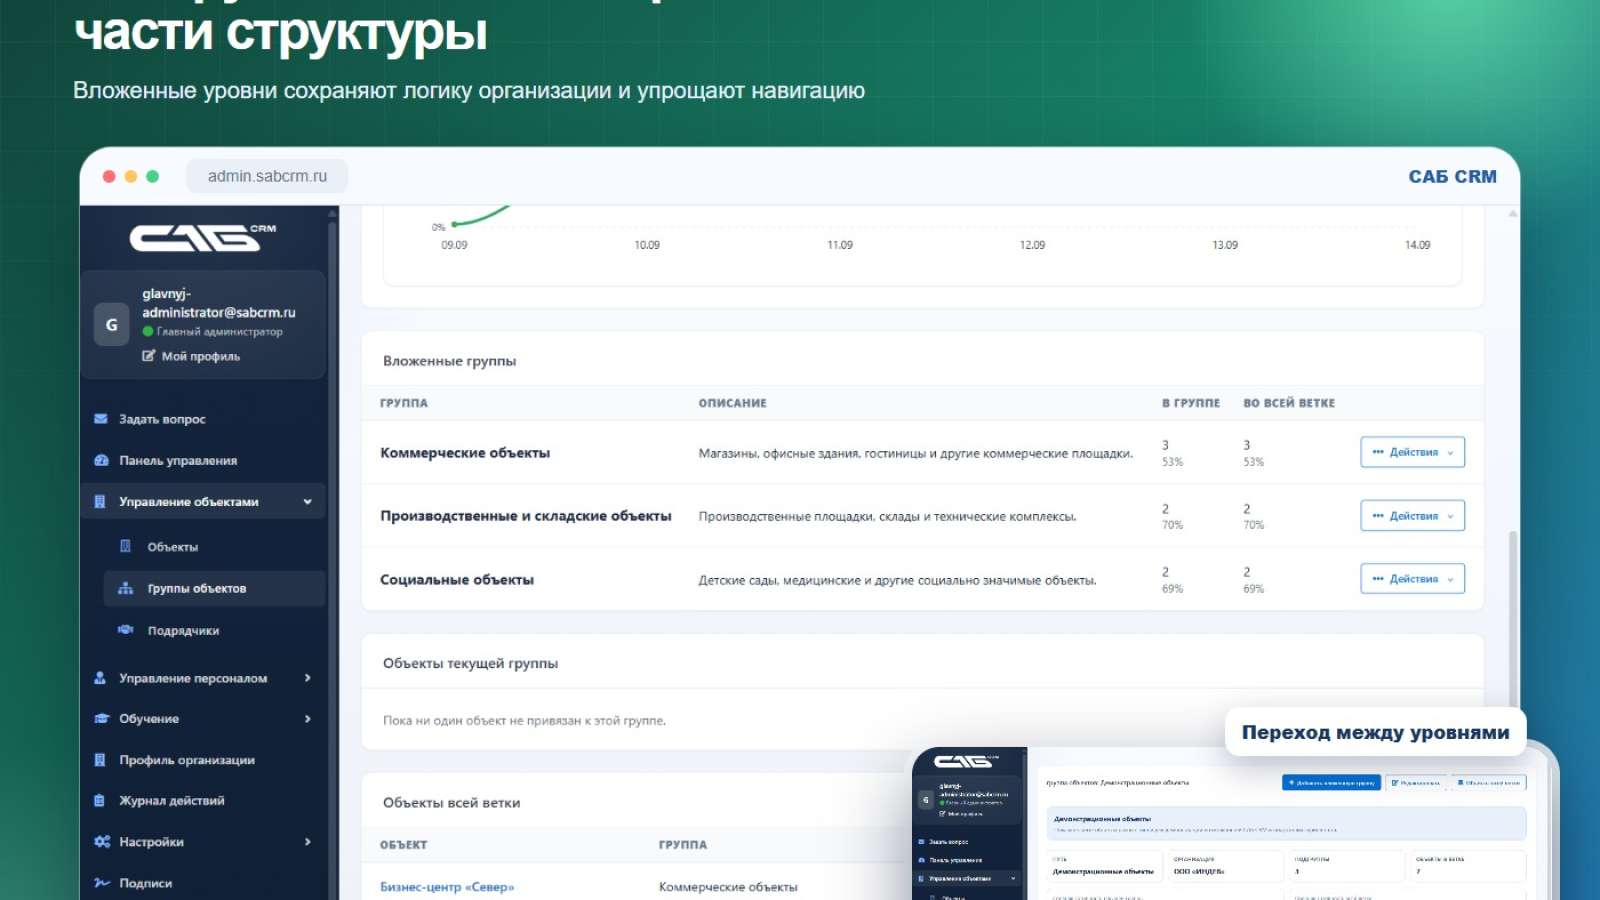The height and width of the screenshot is (900, 1600).
Task: Click description starting with Магазины, офисные здания
Action: [x=916, y=454]
